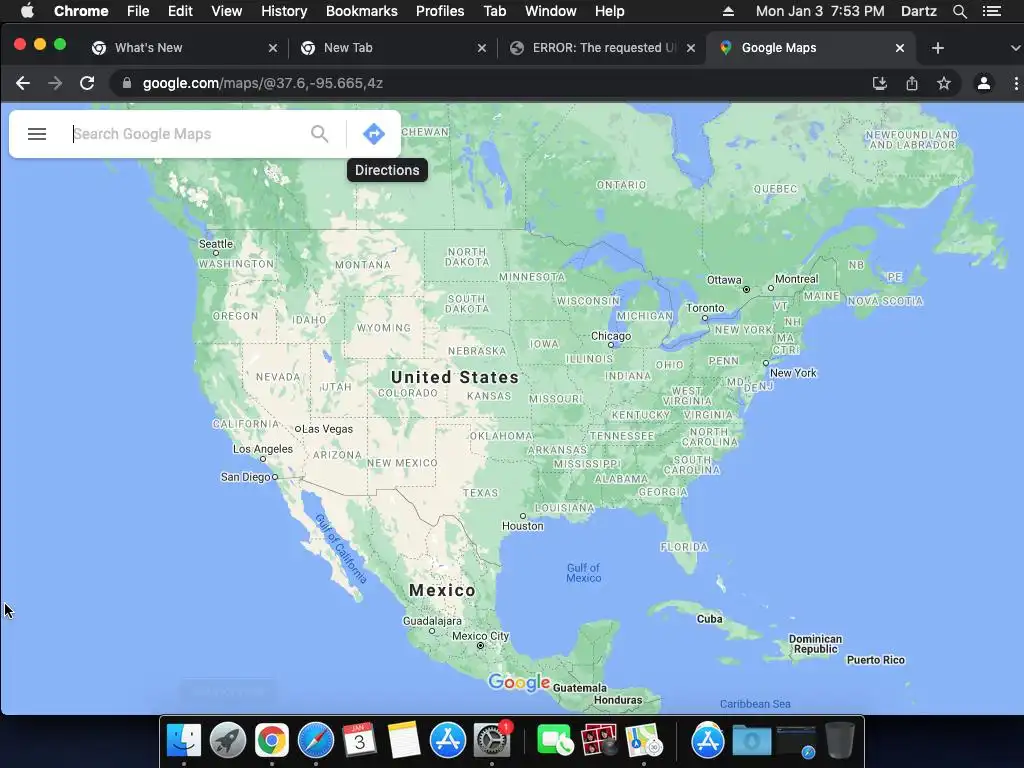Open Control Center icon in menu bar
This screenshot has width=1024, height=768.
click(991, 11)
